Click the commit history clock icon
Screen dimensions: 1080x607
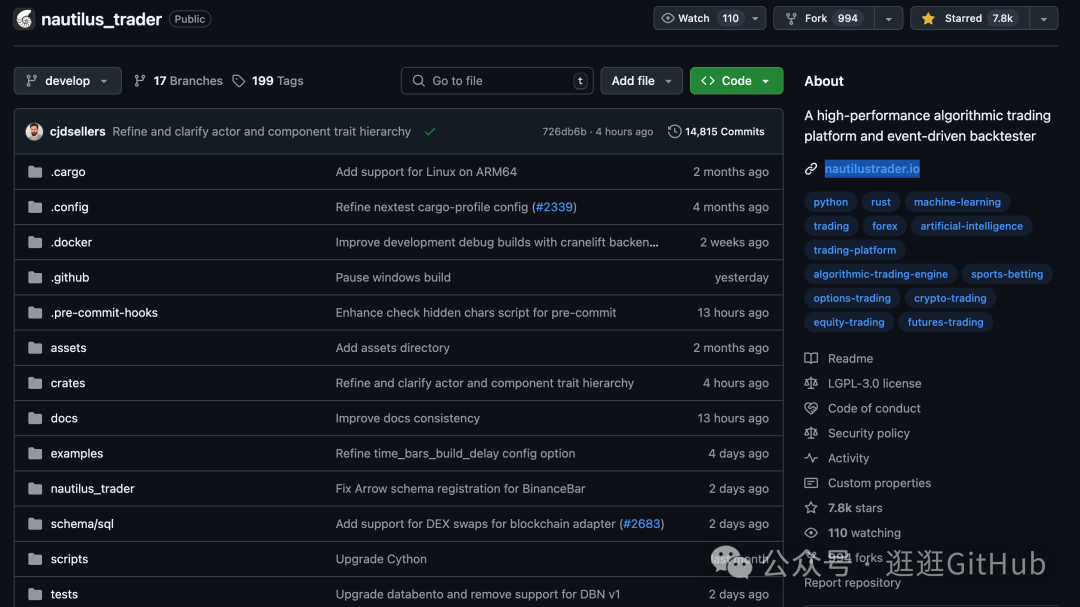tap(674, 131)
